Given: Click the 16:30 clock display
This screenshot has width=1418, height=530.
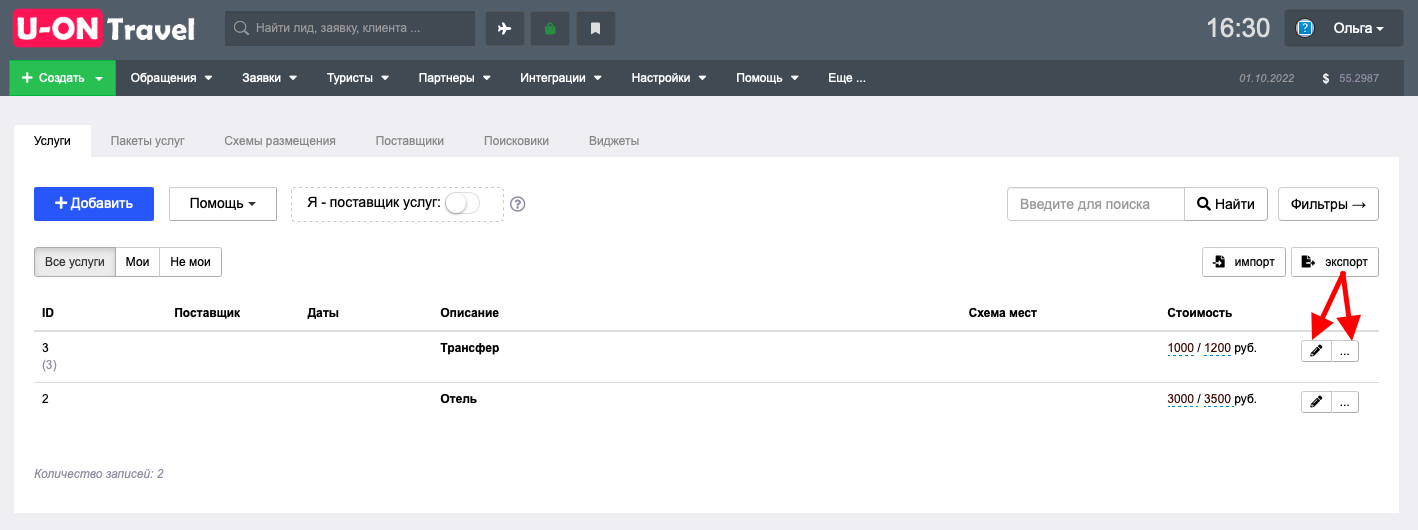Looking at the screenshot, I should 1238,28.
